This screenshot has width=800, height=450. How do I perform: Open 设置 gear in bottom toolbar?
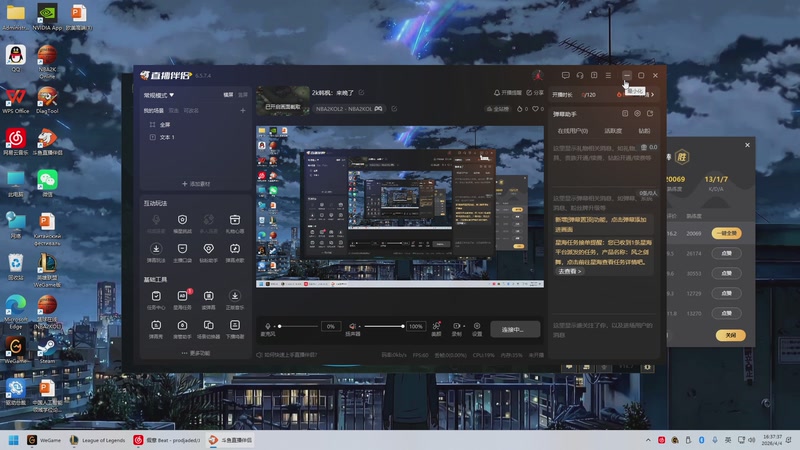pos(477,329)
